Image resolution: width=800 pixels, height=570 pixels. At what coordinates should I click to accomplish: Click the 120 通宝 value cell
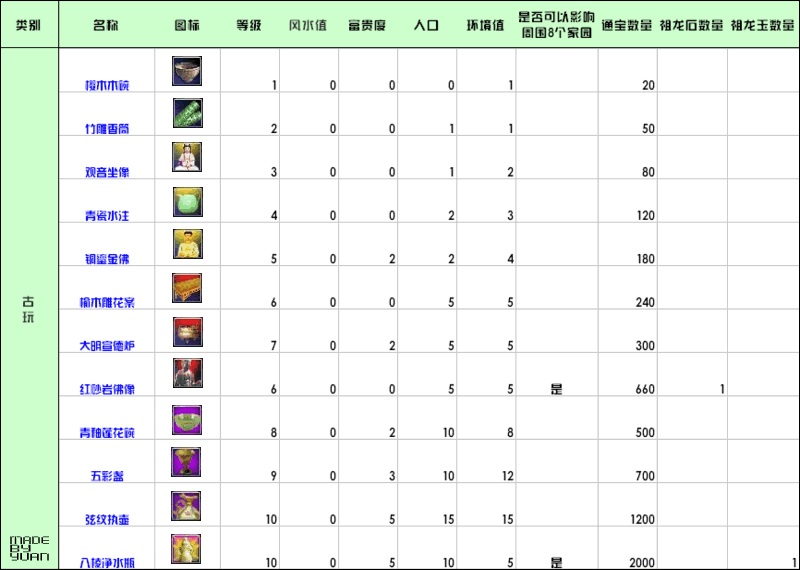click(645, 215)
